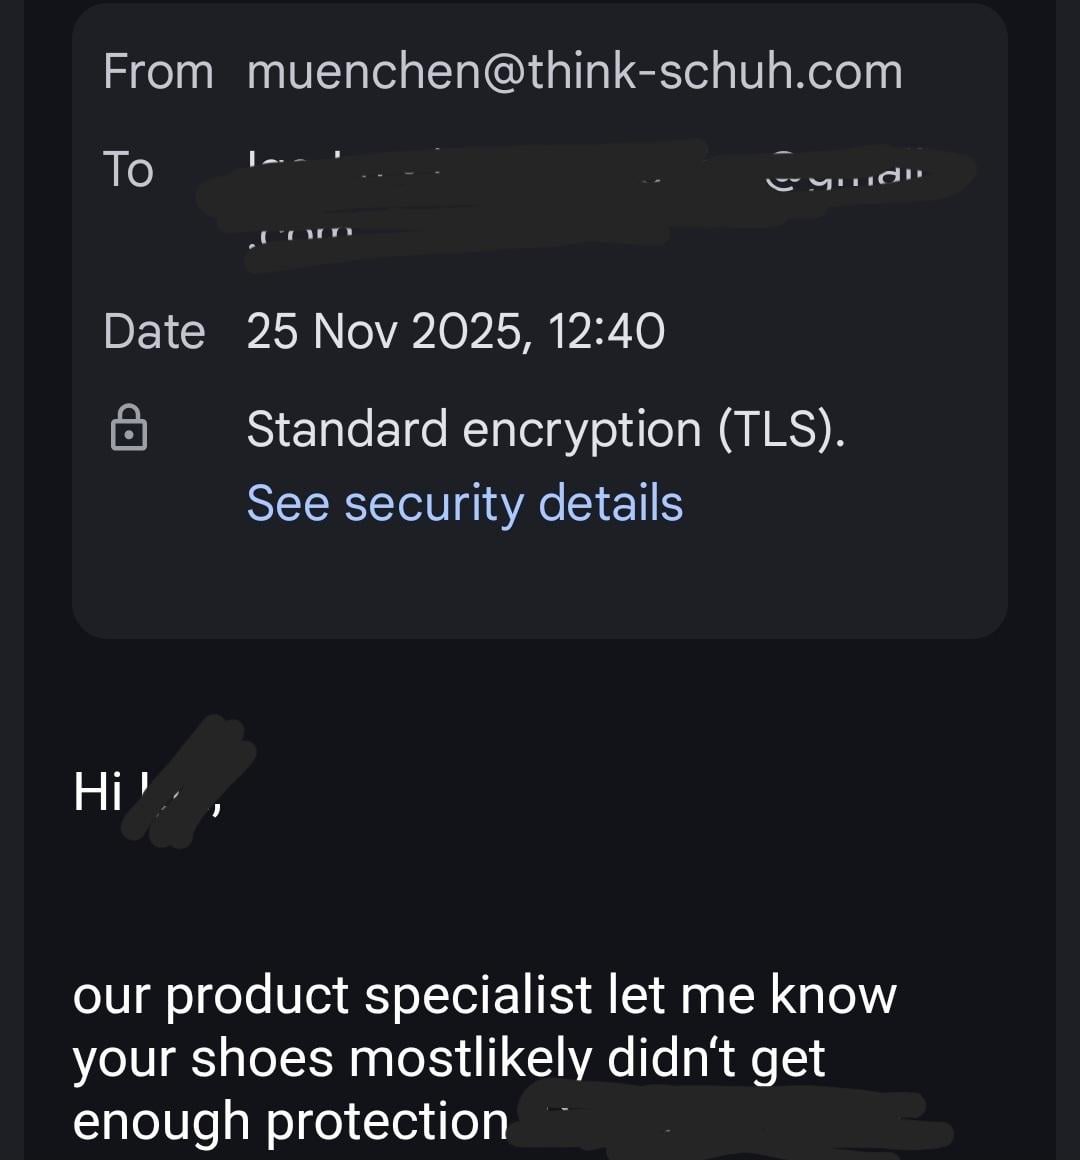Tap the redacted text after 'enough protection'
The width and height of the screenshot is (1080, 1160).
click(x=730, y=1121)
